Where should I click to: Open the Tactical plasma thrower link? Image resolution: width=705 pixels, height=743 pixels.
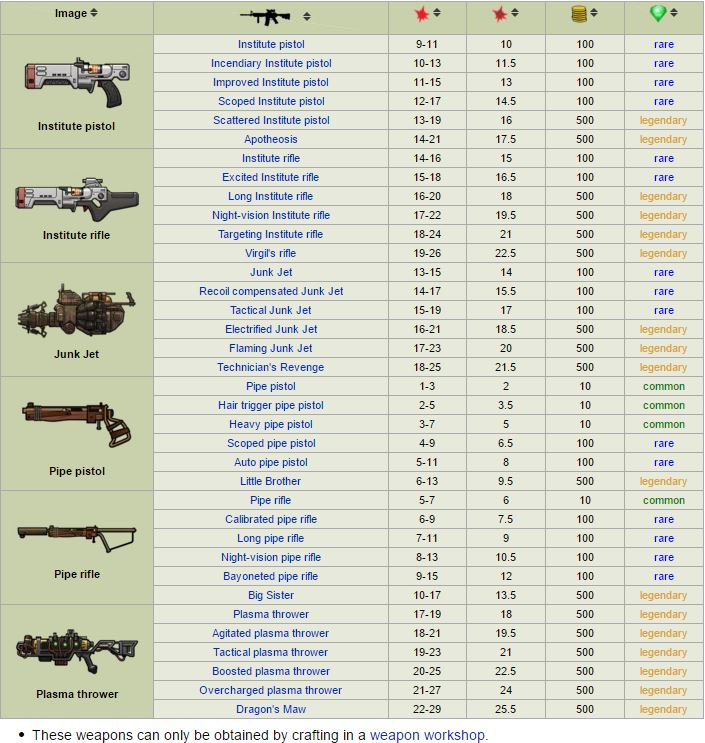coord(271,652)
